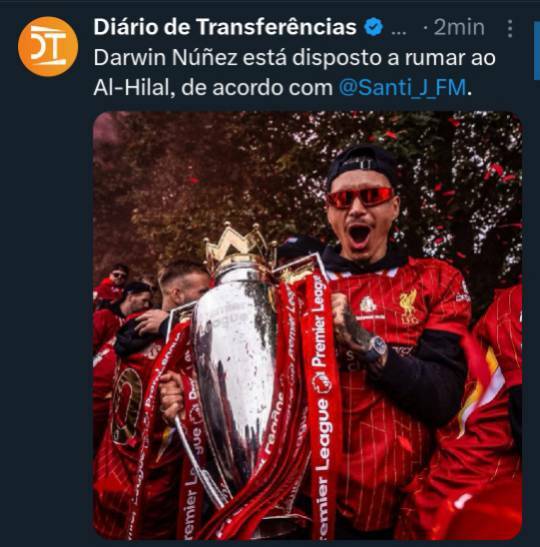Open the attached Liverpool celebration photo
Image resolution: width=540 pixels, height=547 pixels.
307,325
